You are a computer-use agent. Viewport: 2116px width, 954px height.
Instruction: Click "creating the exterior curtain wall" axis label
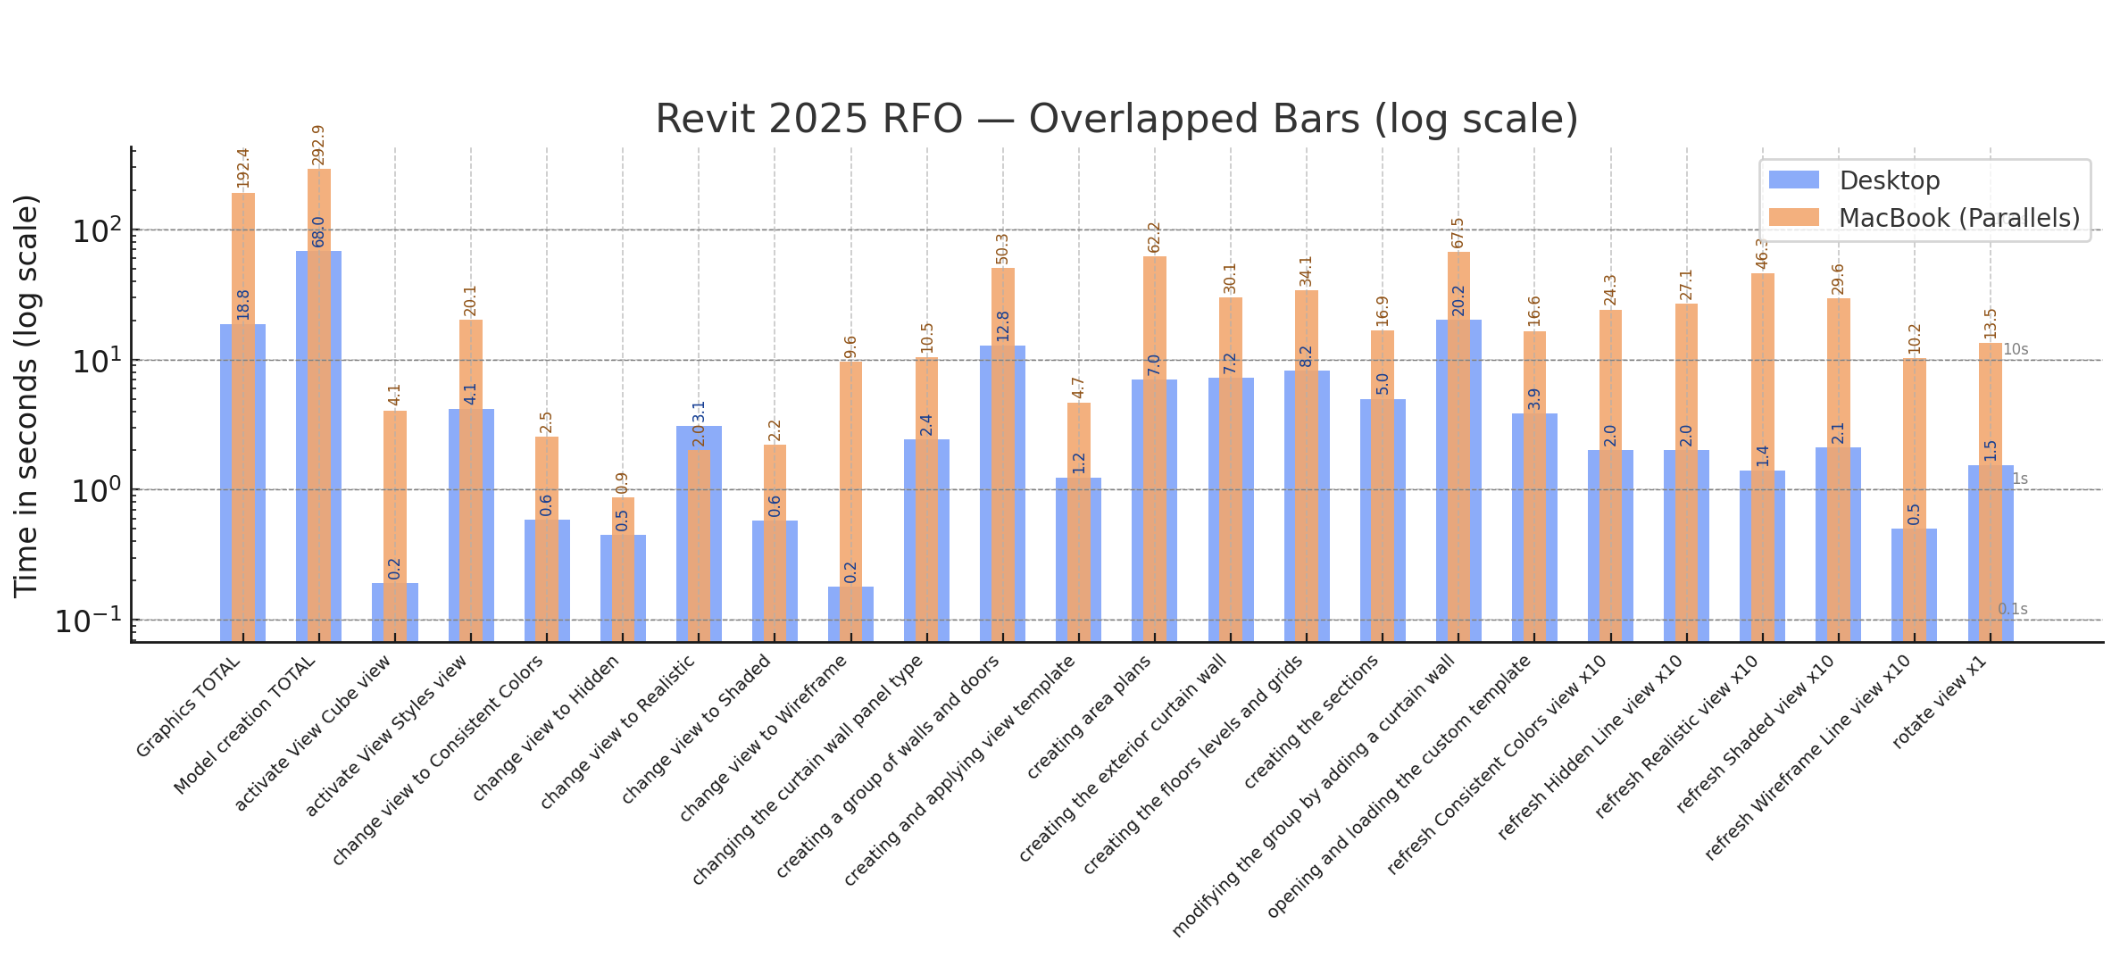coord(1123,760)
